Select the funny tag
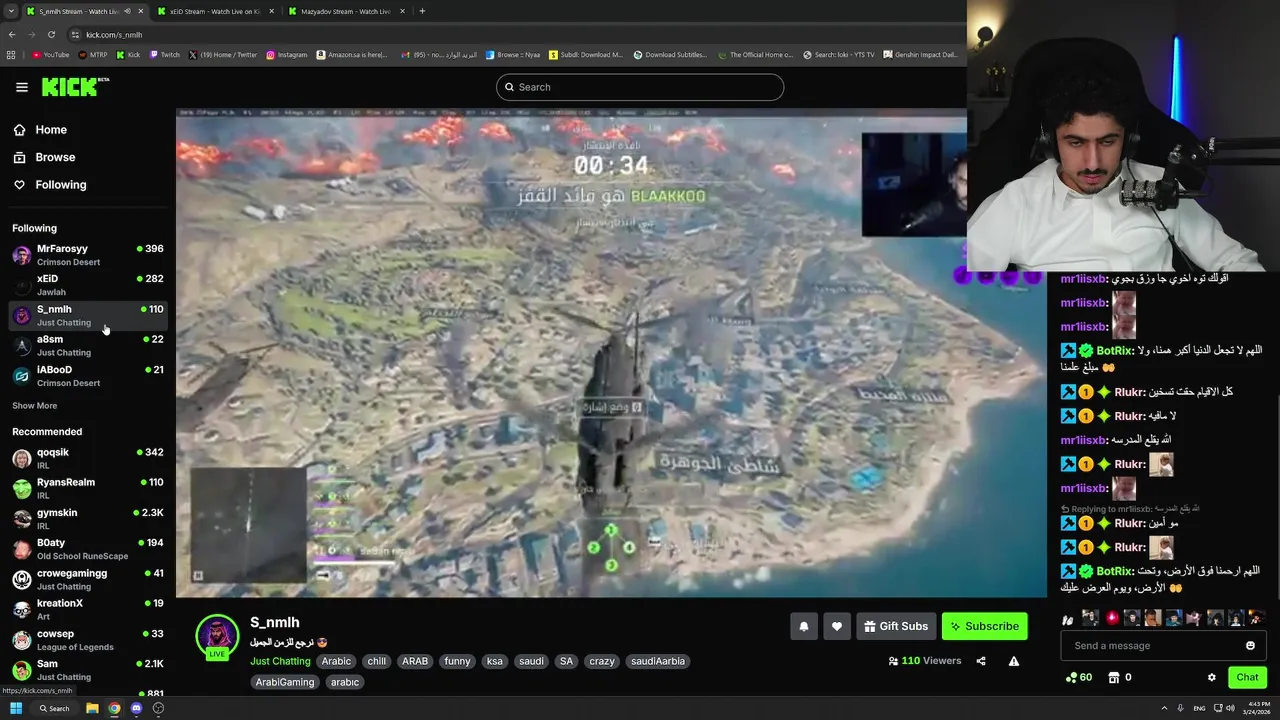 tap(458, 661)
